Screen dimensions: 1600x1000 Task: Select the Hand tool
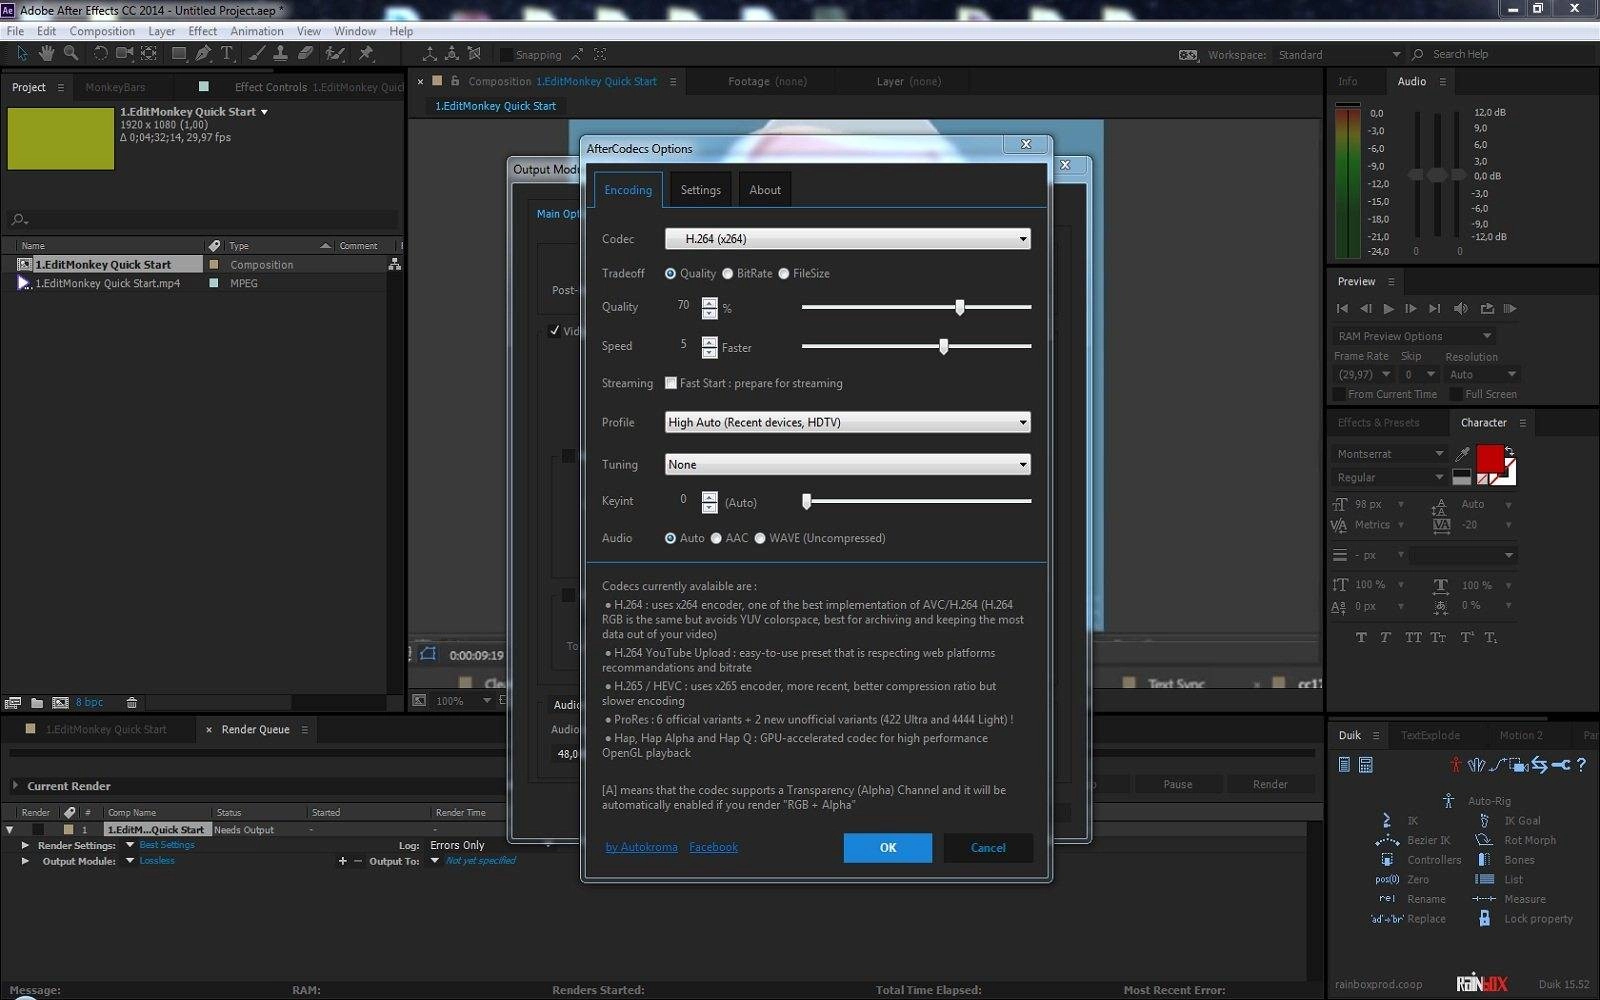[46, 53]
